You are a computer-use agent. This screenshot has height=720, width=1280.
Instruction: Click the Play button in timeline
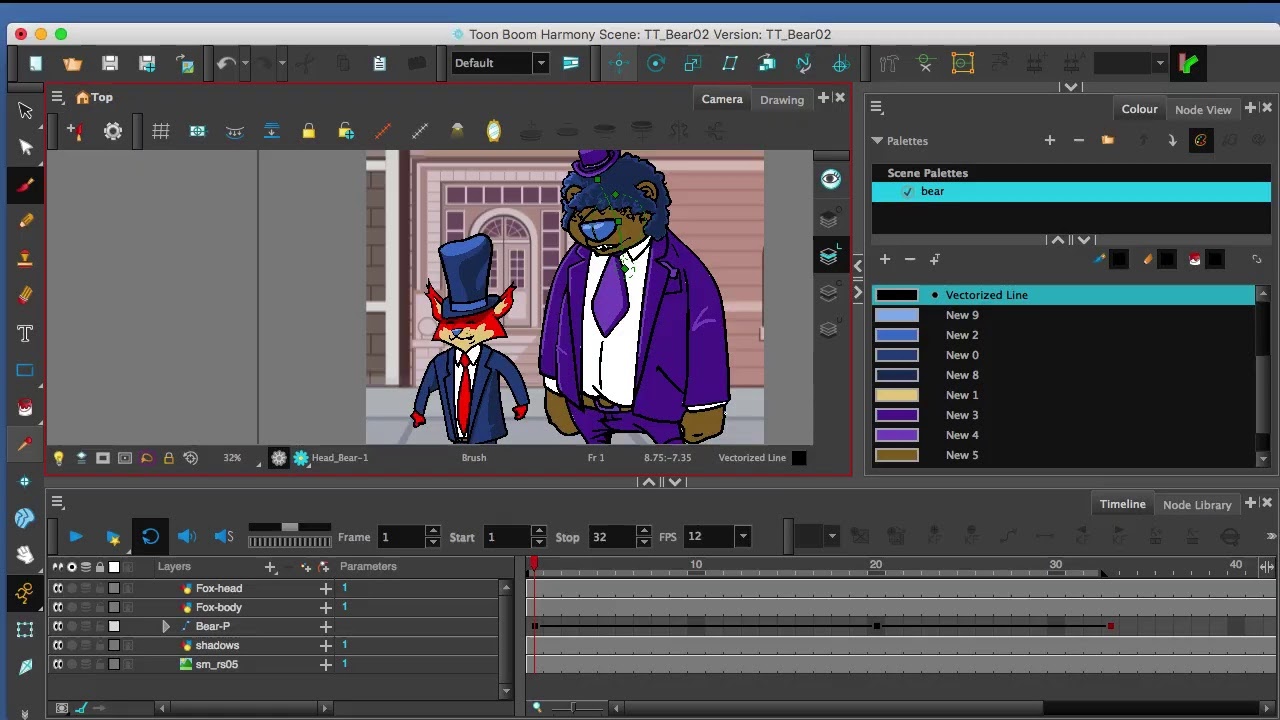(x=75, y=537)
